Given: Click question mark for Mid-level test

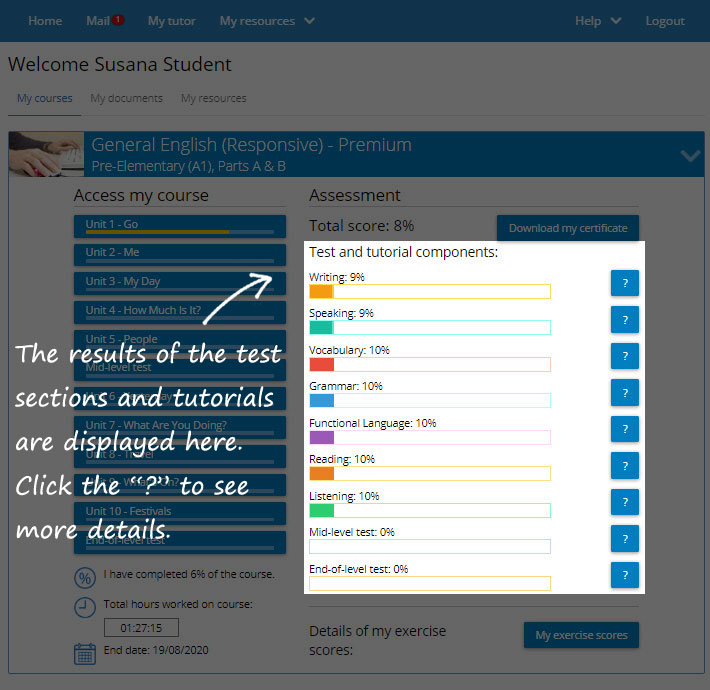Looking at the screenshot, I should 624,538.
